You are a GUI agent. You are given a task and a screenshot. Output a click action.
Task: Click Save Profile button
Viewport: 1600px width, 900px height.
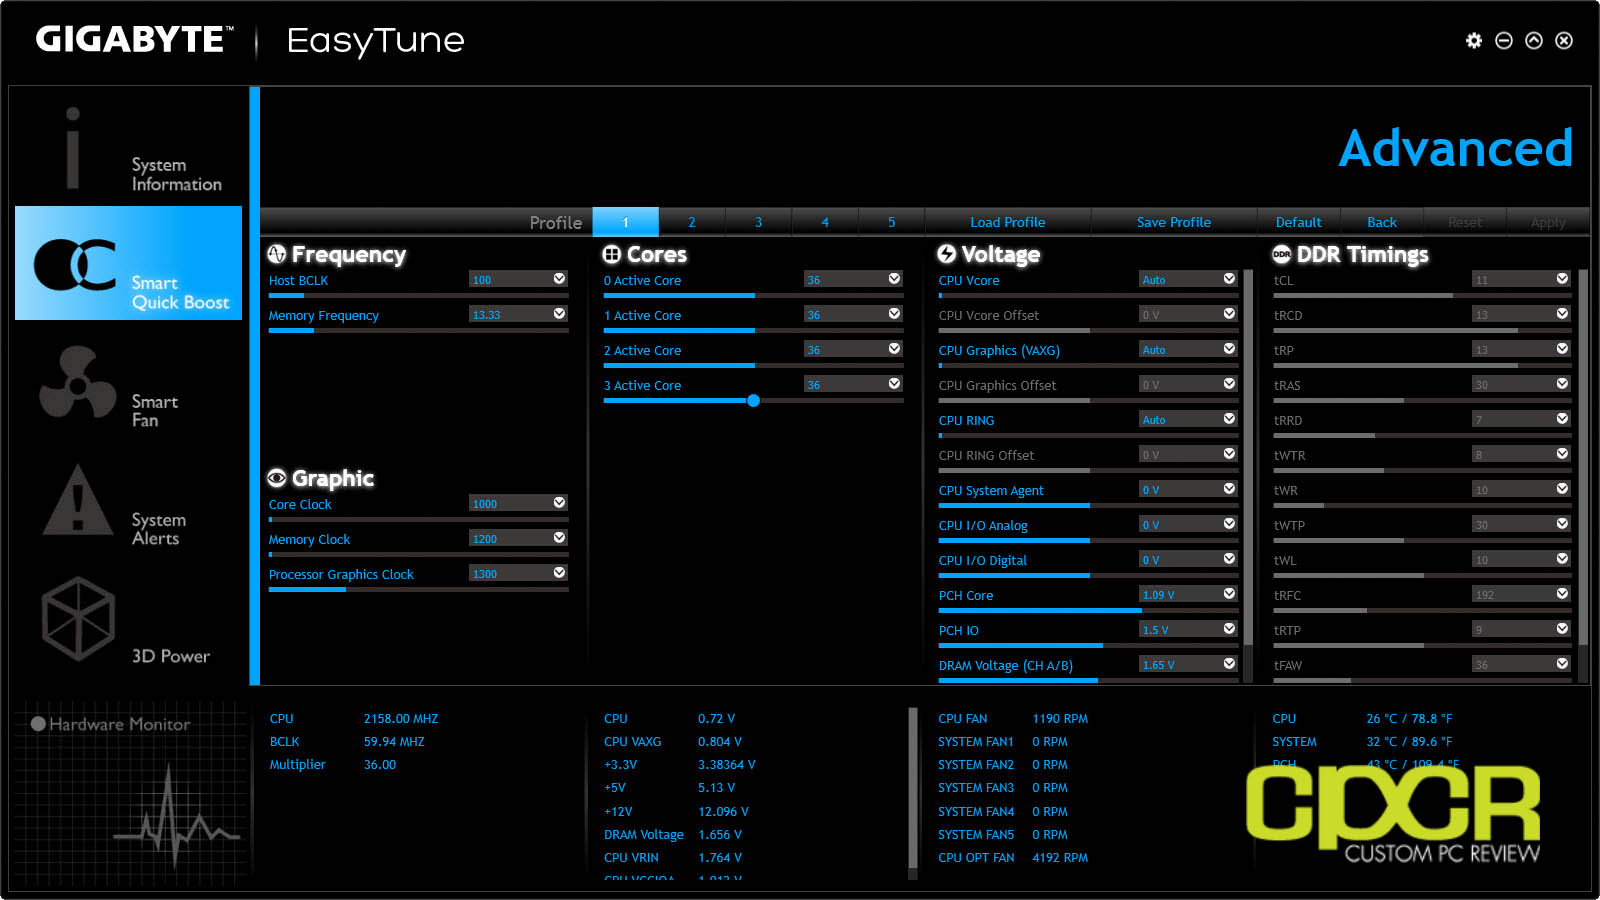(x=1174, y=222)
